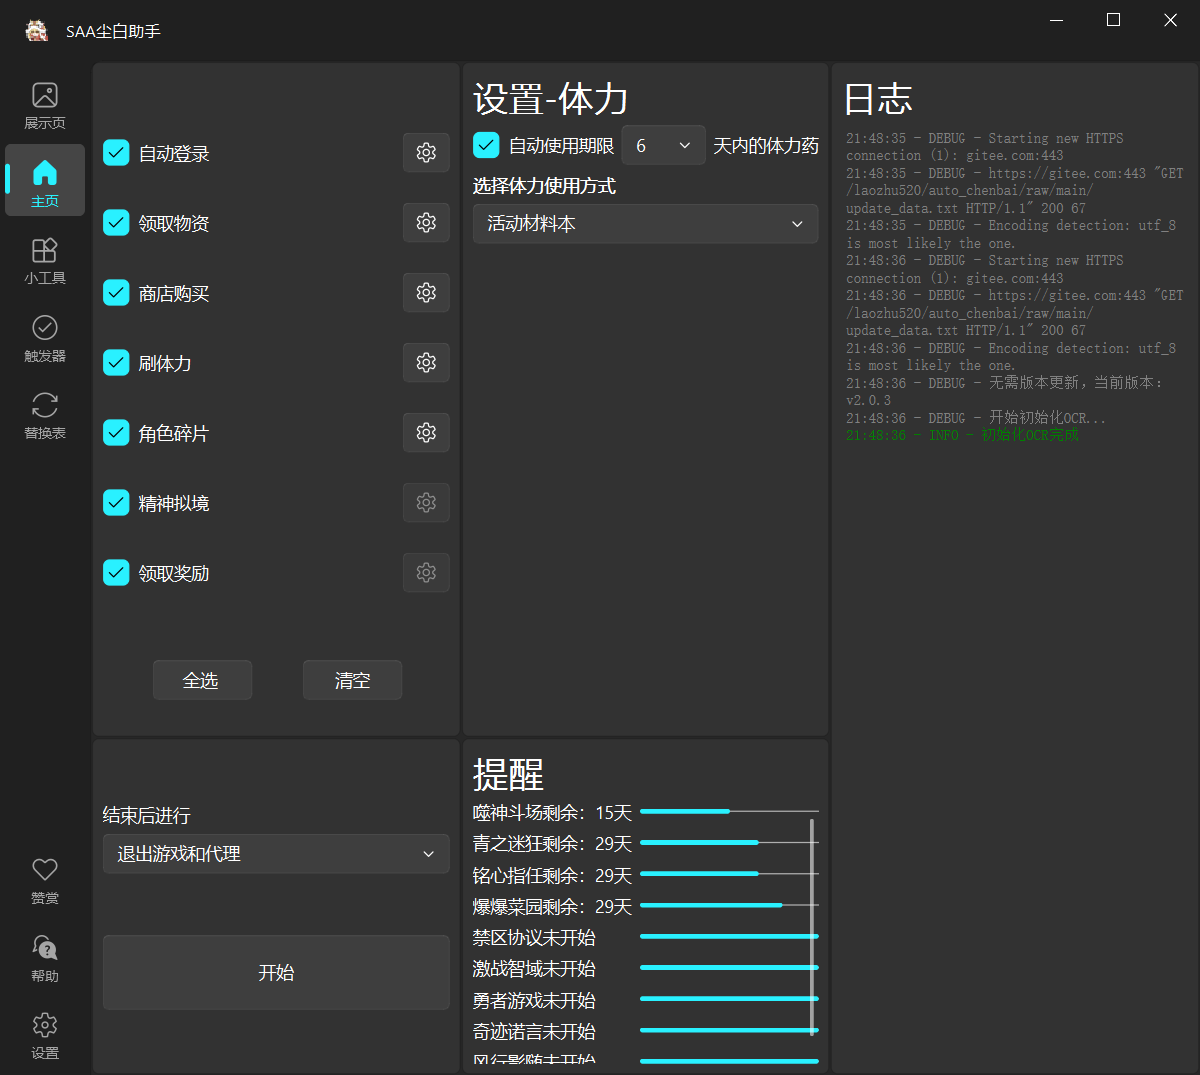The height and width of the screenshot is (1075, 1200).
Task: Disable the 精神拟境 checkbox
Action: pyautogui.click(x=116, y=503)
